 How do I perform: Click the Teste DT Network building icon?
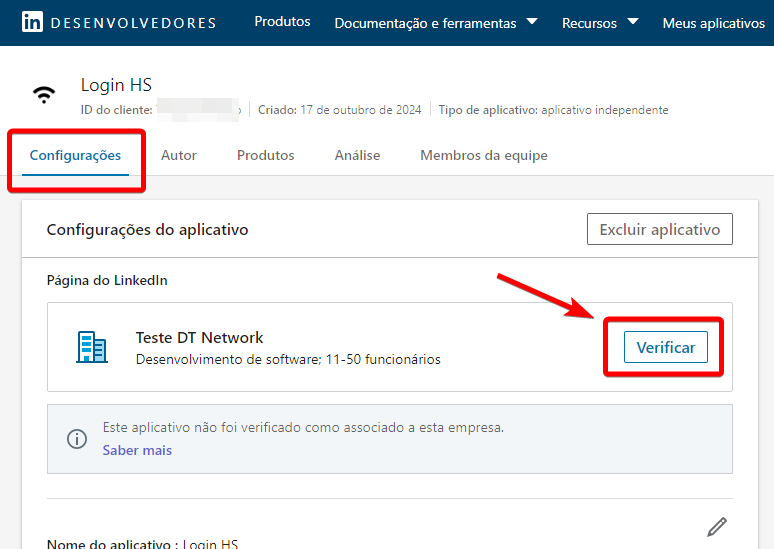92,347
